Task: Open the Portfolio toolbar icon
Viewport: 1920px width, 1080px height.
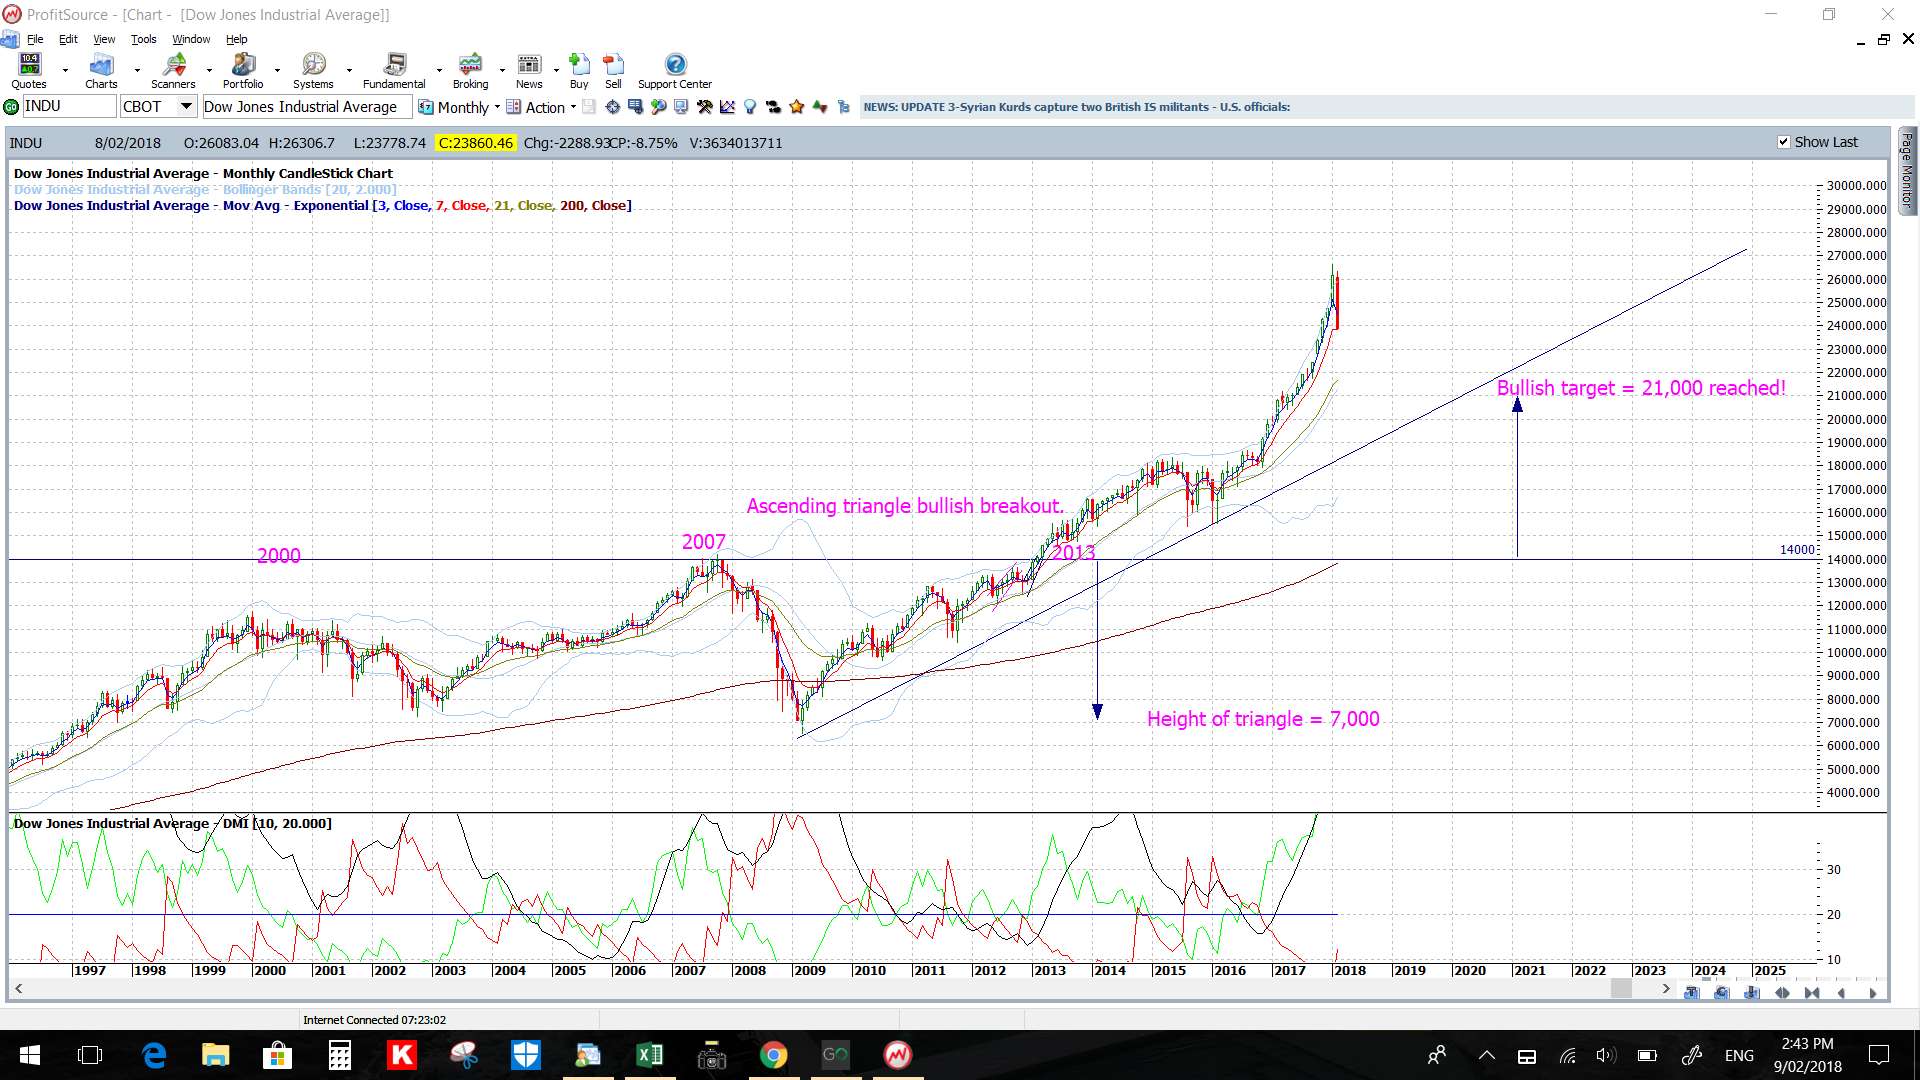Action: pos(243,71)
